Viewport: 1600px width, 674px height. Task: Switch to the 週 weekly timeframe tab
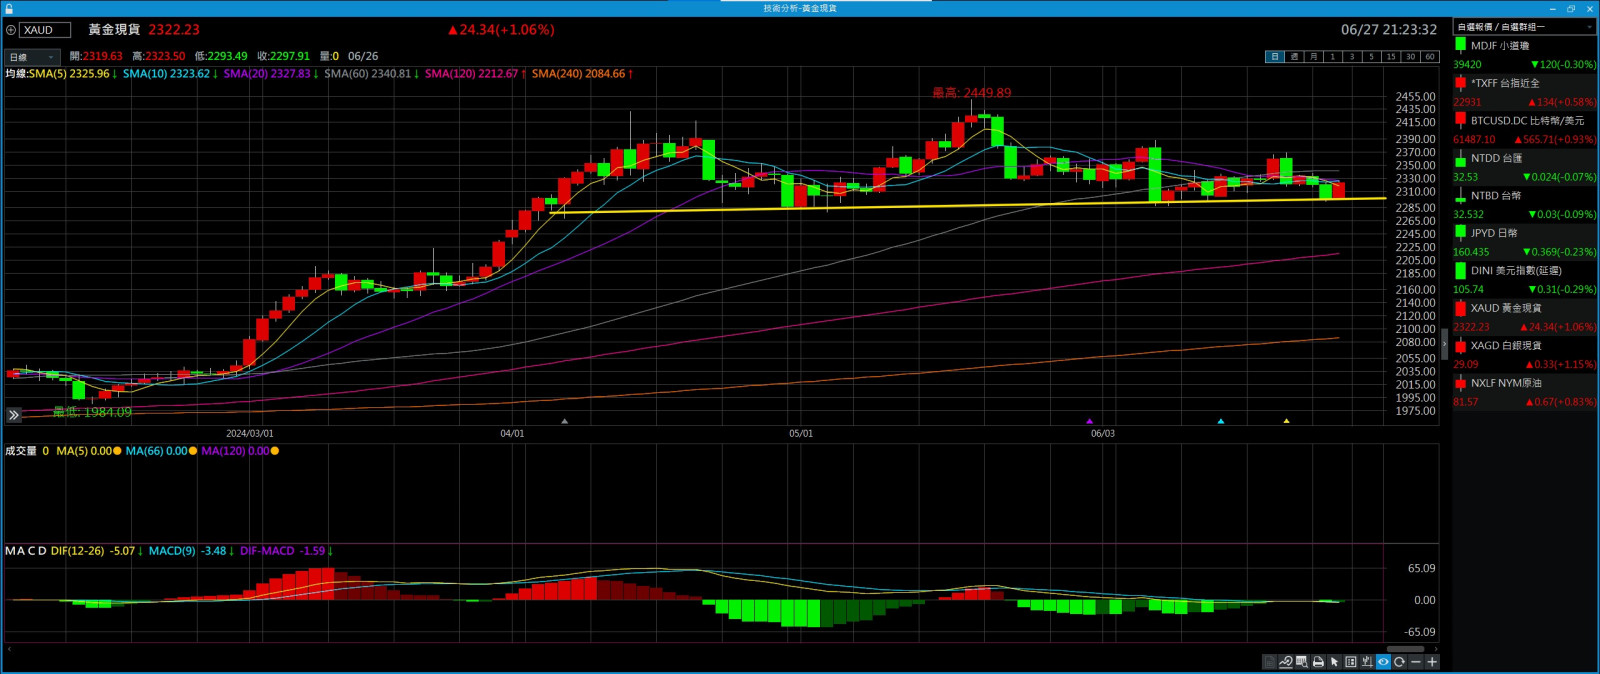tap(1294, 57)
